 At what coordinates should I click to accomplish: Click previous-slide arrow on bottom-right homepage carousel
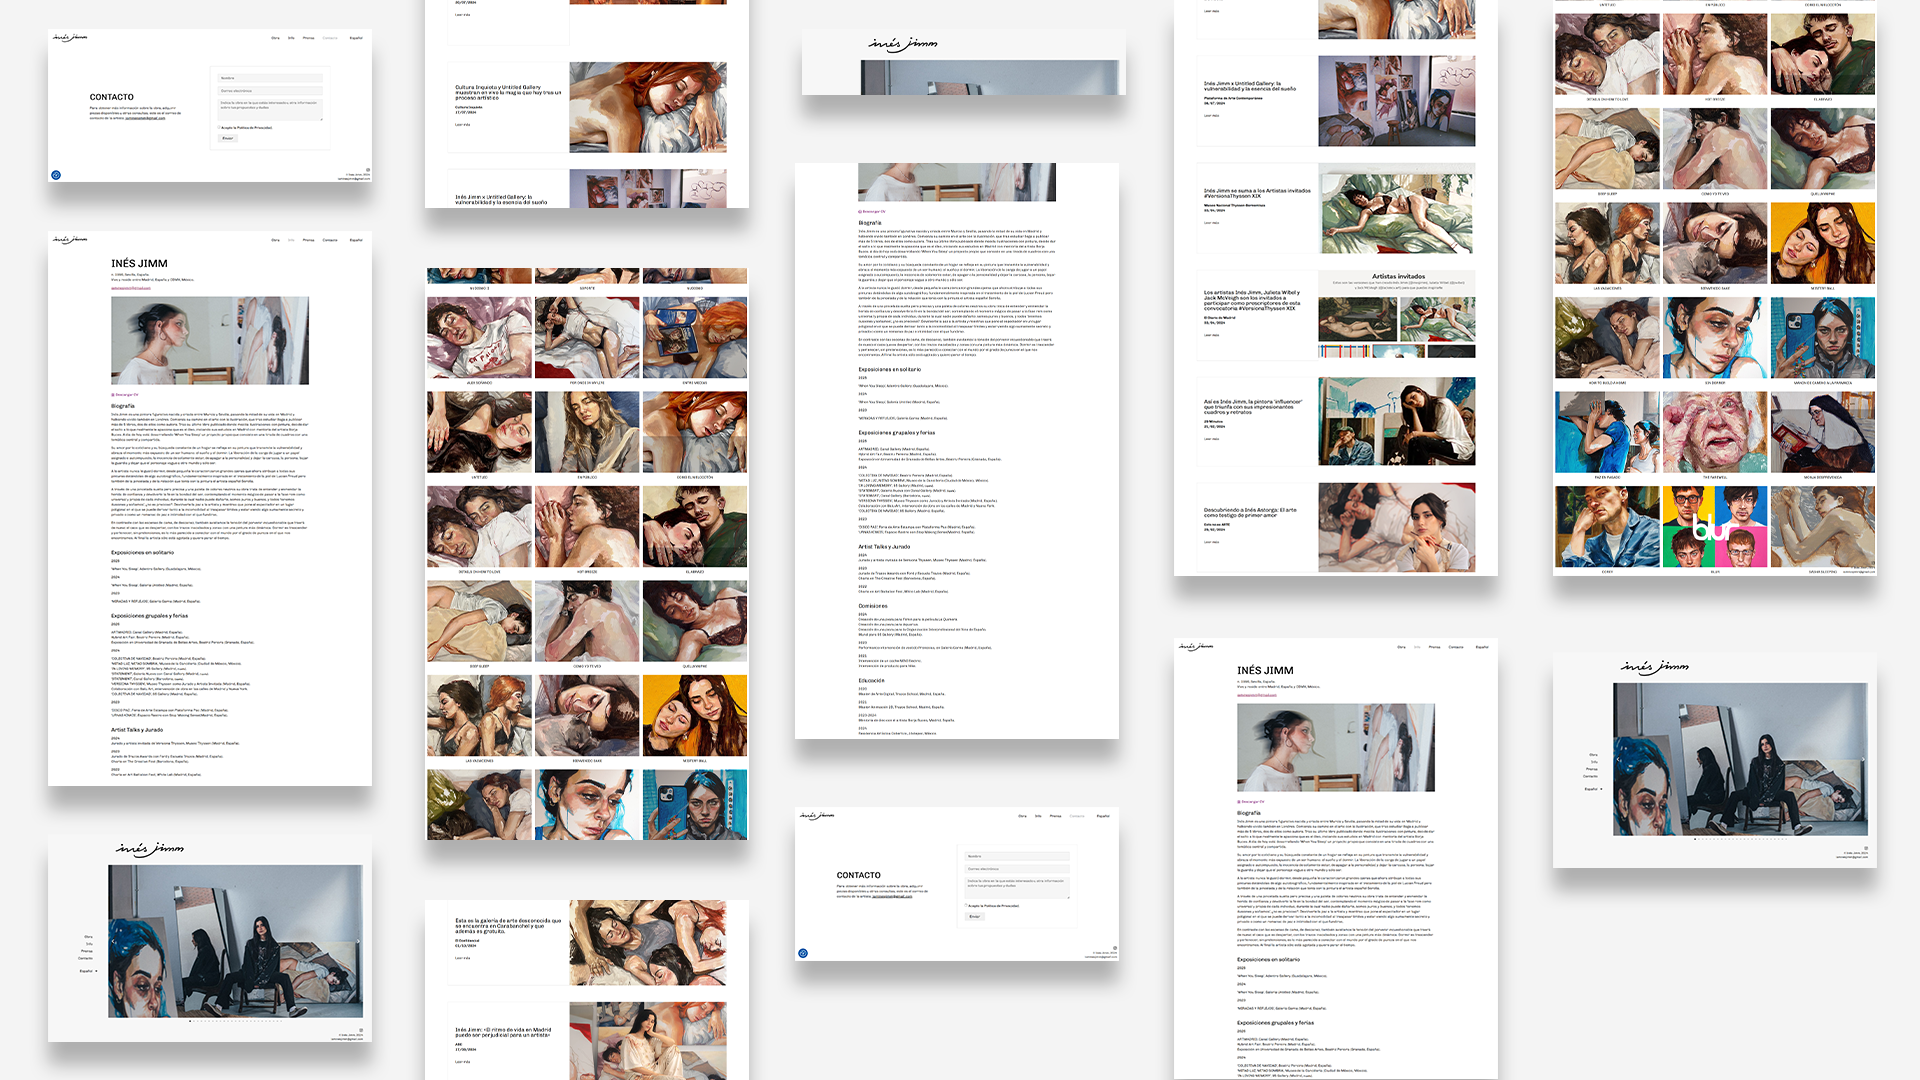click(1620, 759)
